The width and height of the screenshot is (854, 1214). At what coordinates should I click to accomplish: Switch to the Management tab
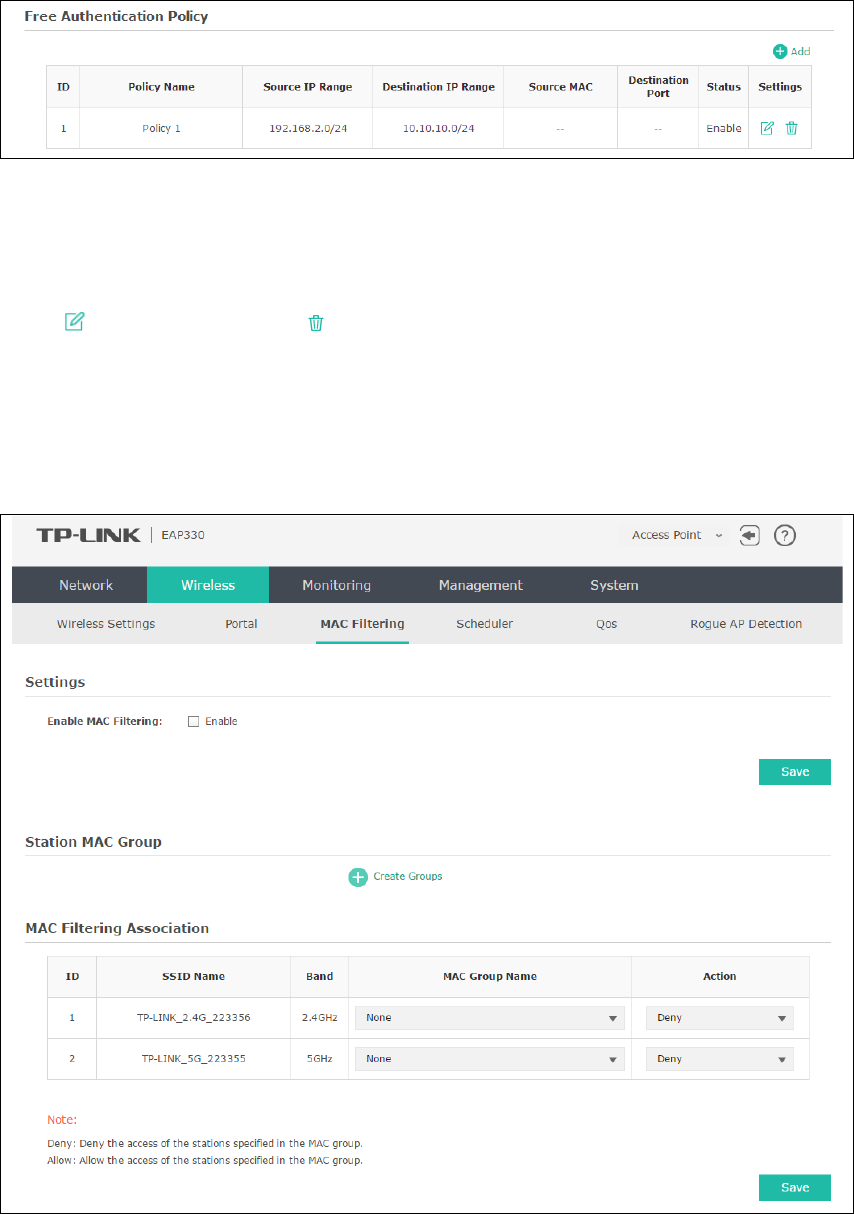coord(481,585)
